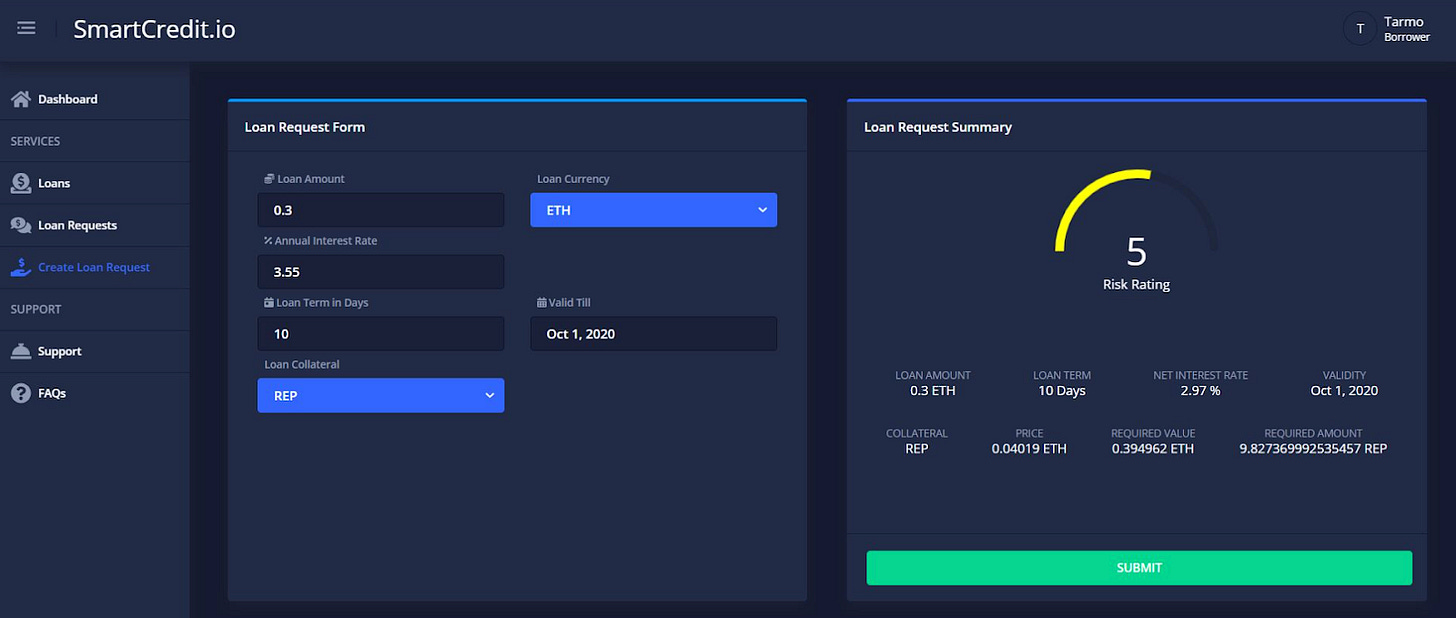Click the Loan Term in Days field
The height and width of the screenshot is (618, 1456).
click(381, 334)
